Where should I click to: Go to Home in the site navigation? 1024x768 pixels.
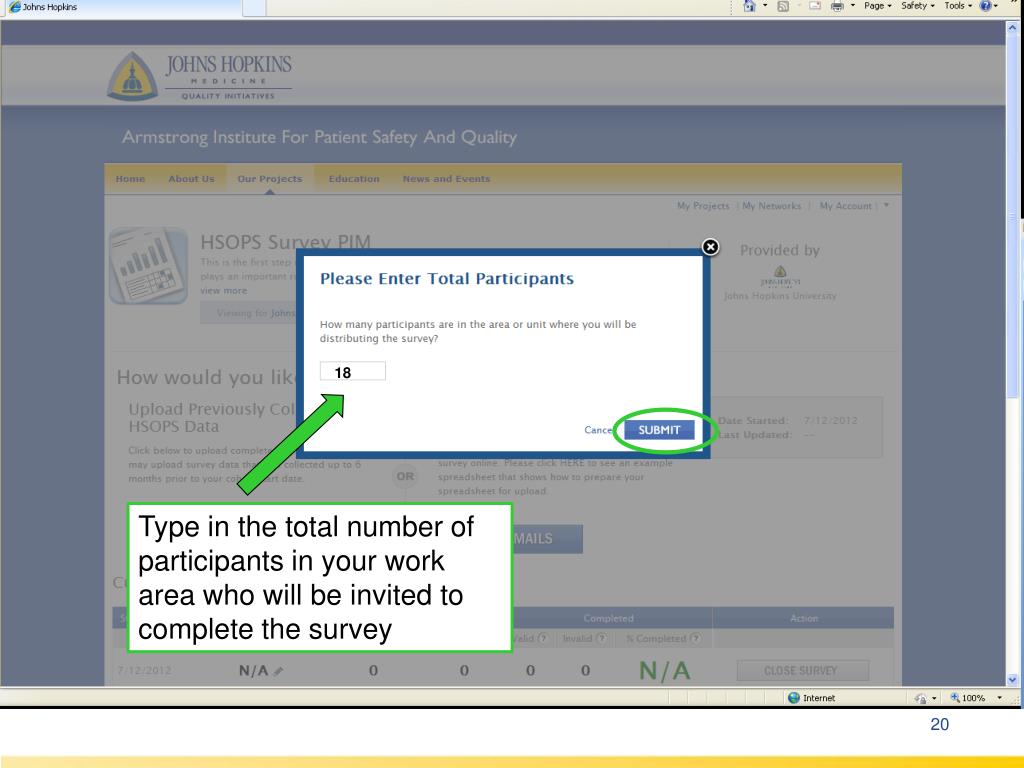130,179
